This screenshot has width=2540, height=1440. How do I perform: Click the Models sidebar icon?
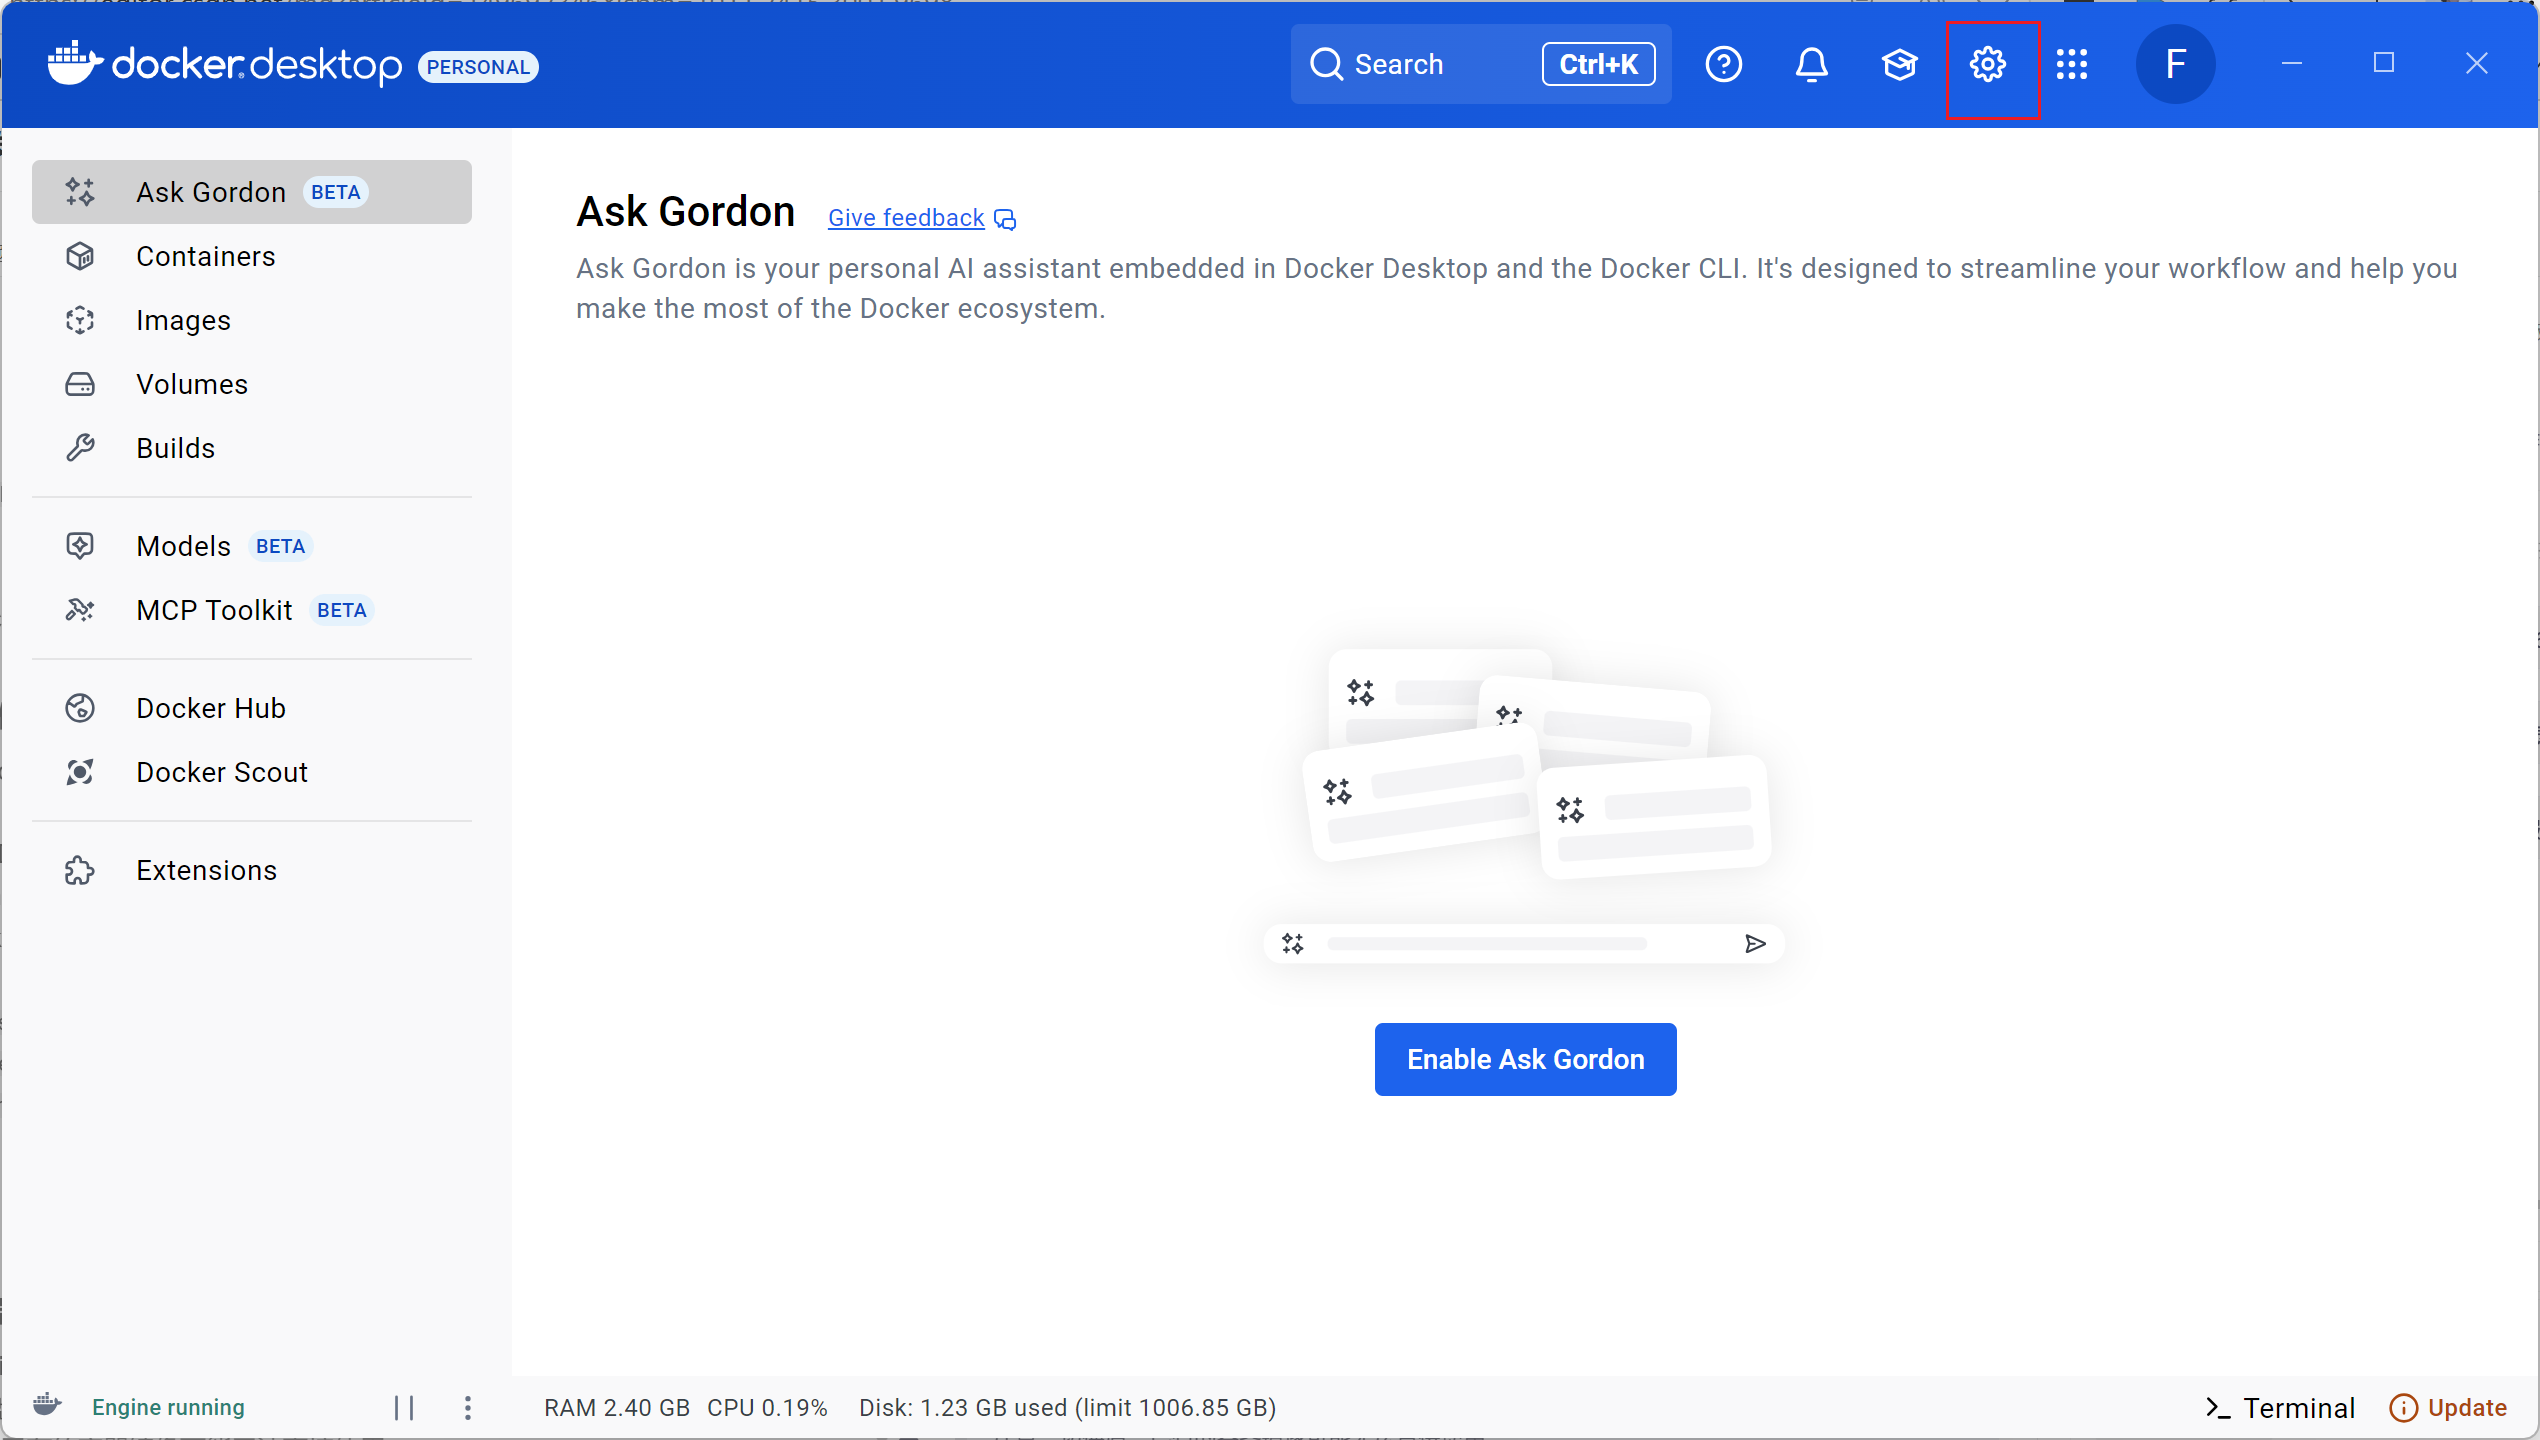pyautogui.click(x=80, y=546)
